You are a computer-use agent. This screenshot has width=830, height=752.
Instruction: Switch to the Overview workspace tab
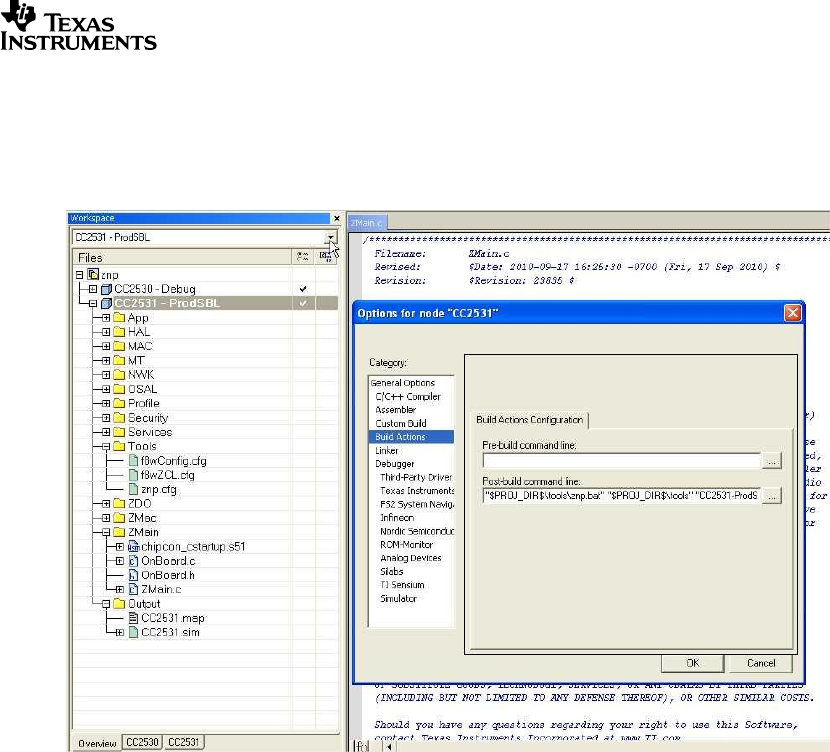97,743
